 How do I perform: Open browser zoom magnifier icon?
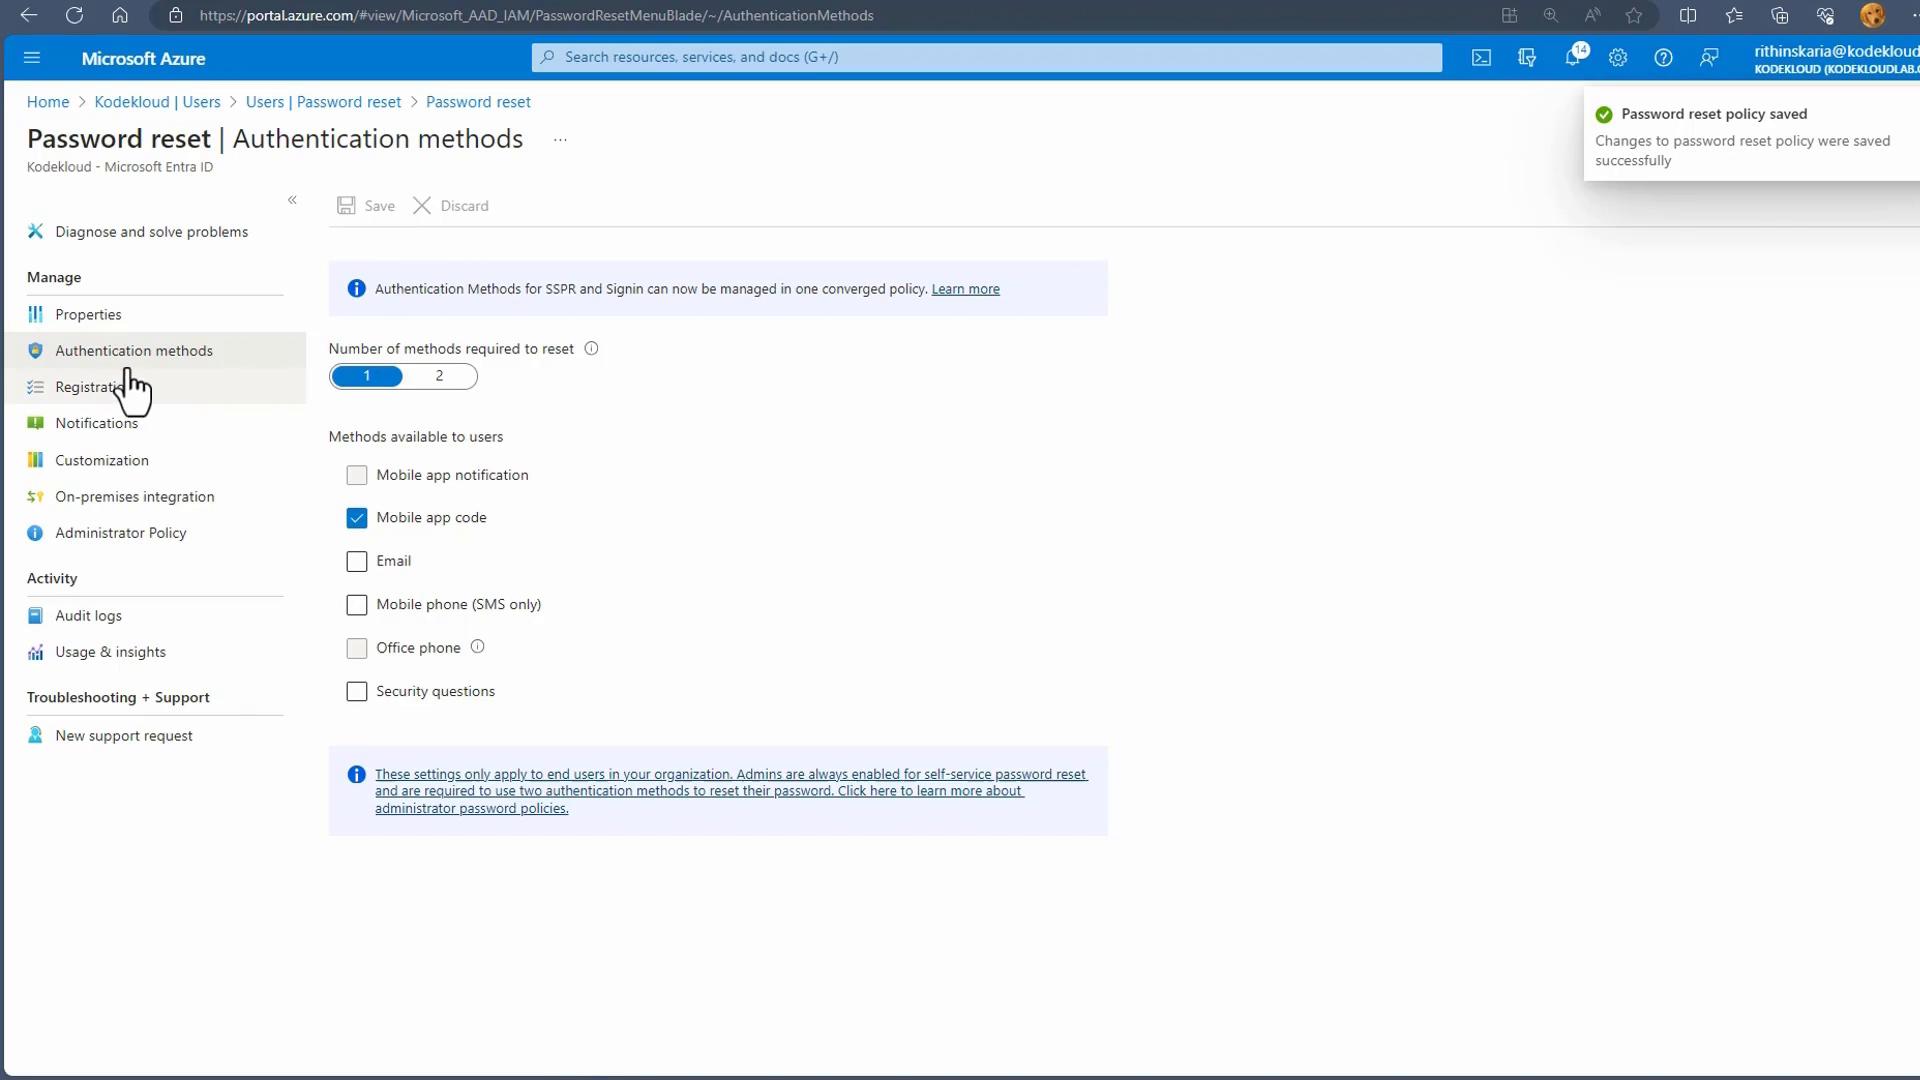tap(1551, 15)
